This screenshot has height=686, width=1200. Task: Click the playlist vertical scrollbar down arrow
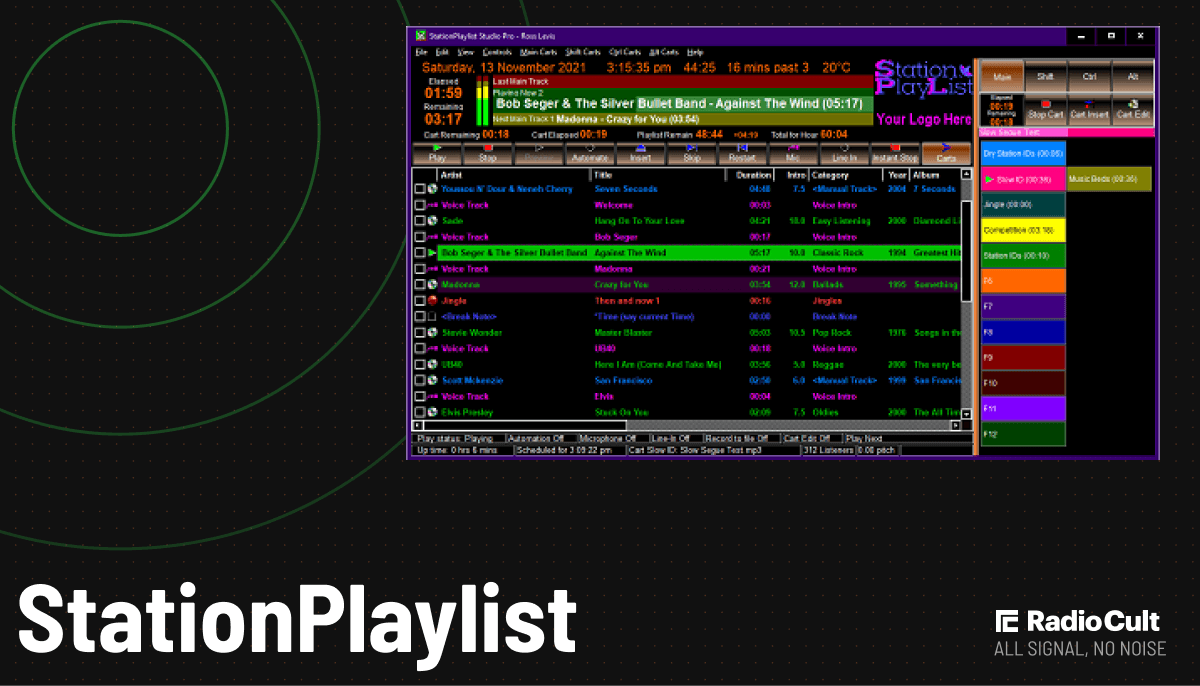coord(966,412)
